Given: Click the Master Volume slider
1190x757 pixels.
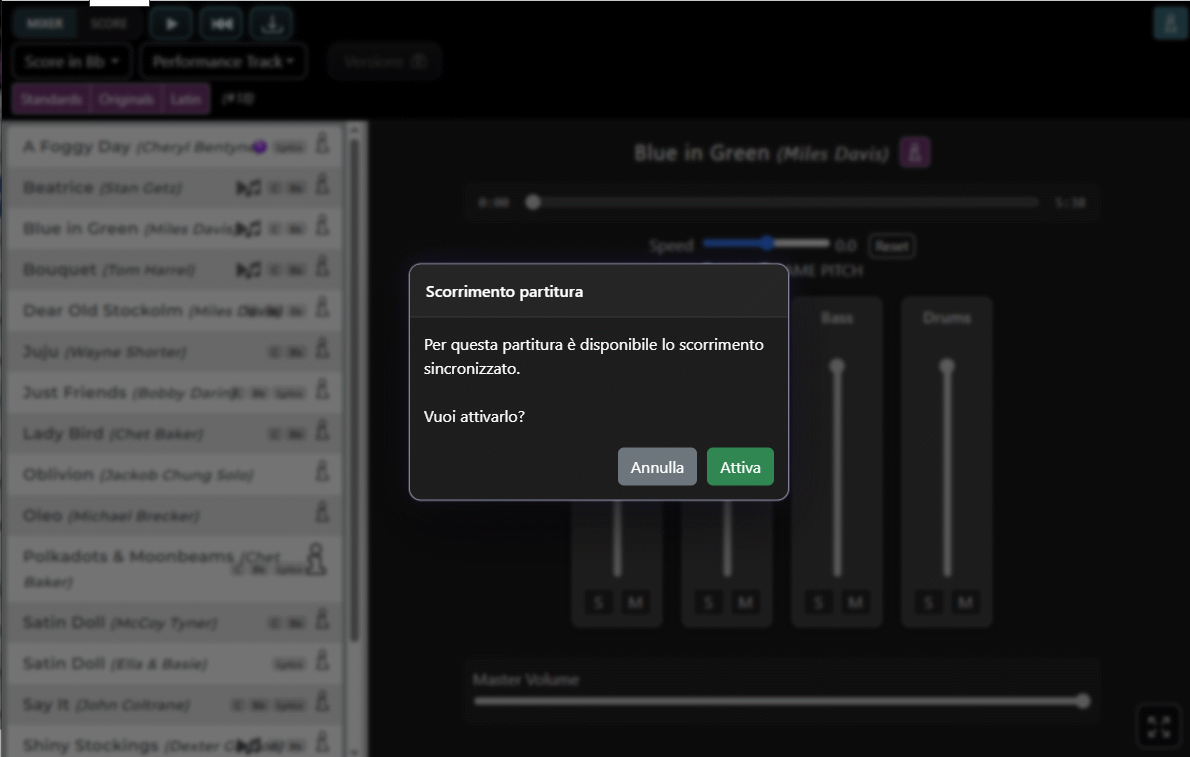Looking at the screenshot, I should [782, 701].
